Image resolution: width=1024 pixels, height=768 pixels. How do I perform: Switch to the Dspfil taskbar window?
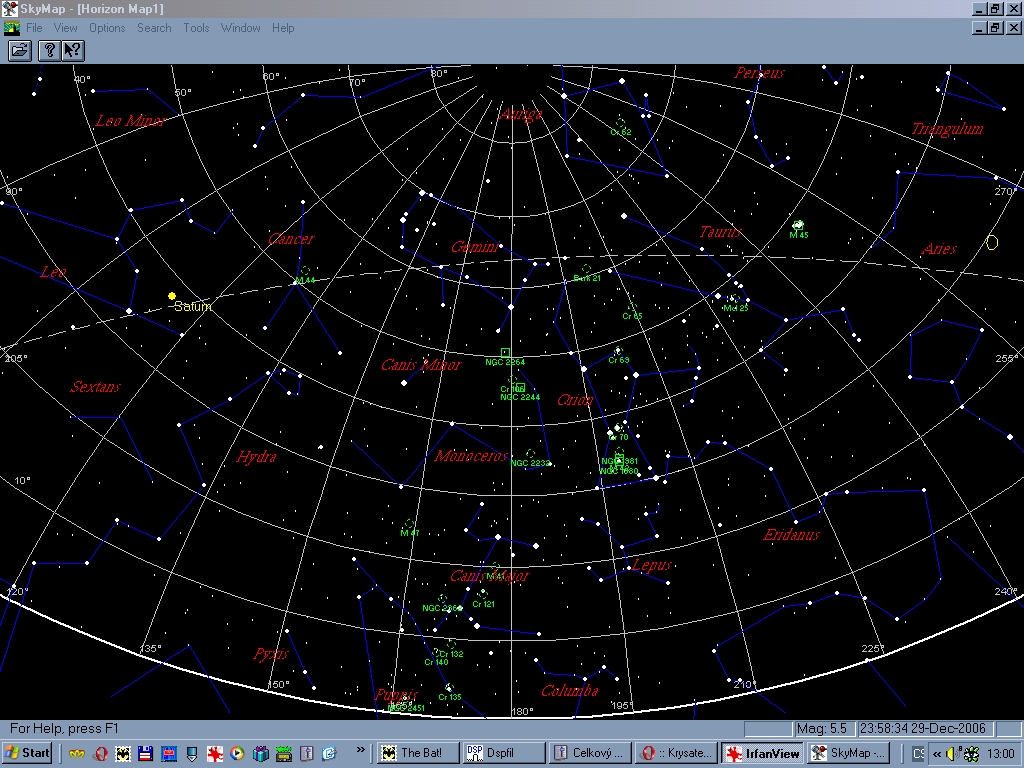(504, 754)
